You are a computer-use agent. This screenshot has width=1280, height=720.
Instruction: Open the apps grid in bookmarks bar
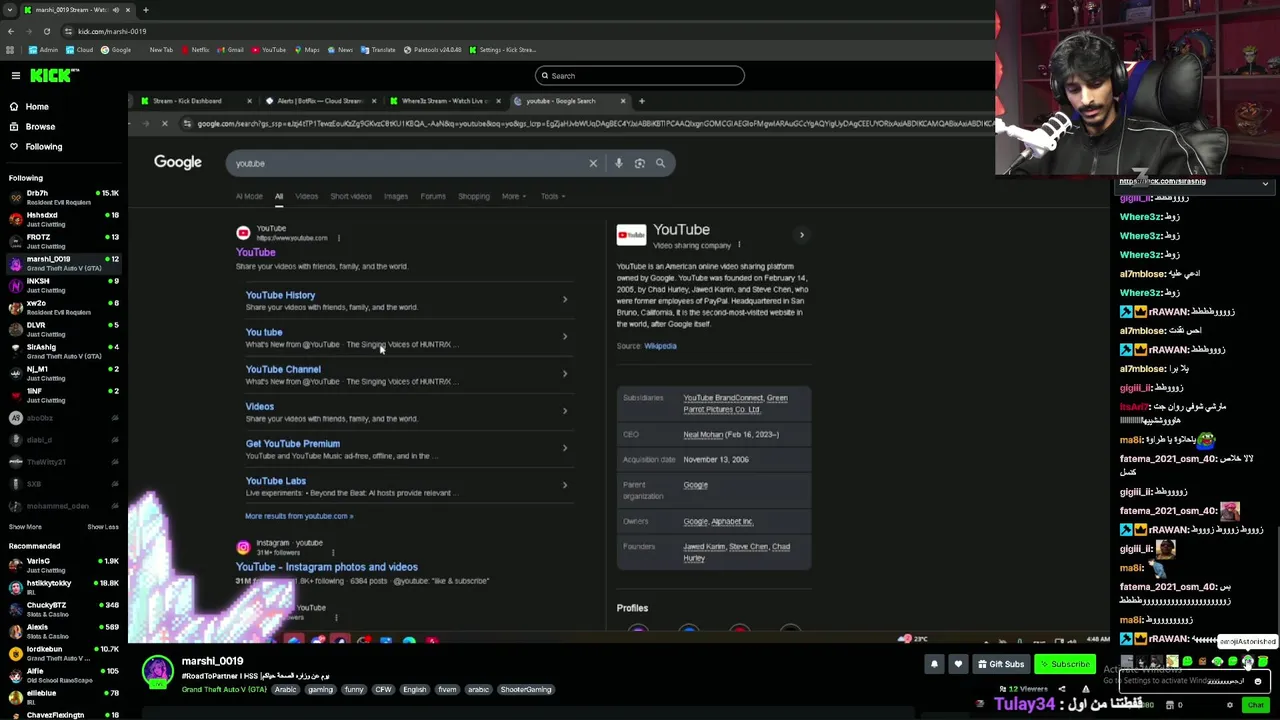coord(10,50)
